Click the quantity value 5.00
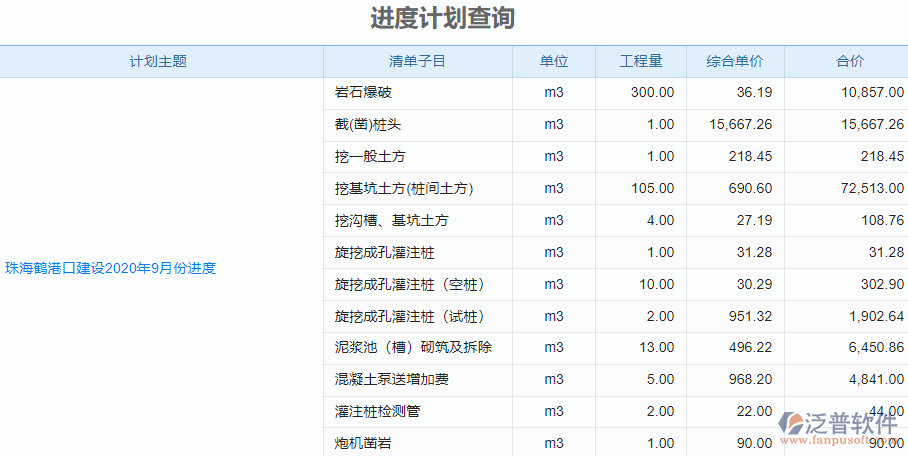Viewport: 908px width, 456px height. [x=660, y=380]
